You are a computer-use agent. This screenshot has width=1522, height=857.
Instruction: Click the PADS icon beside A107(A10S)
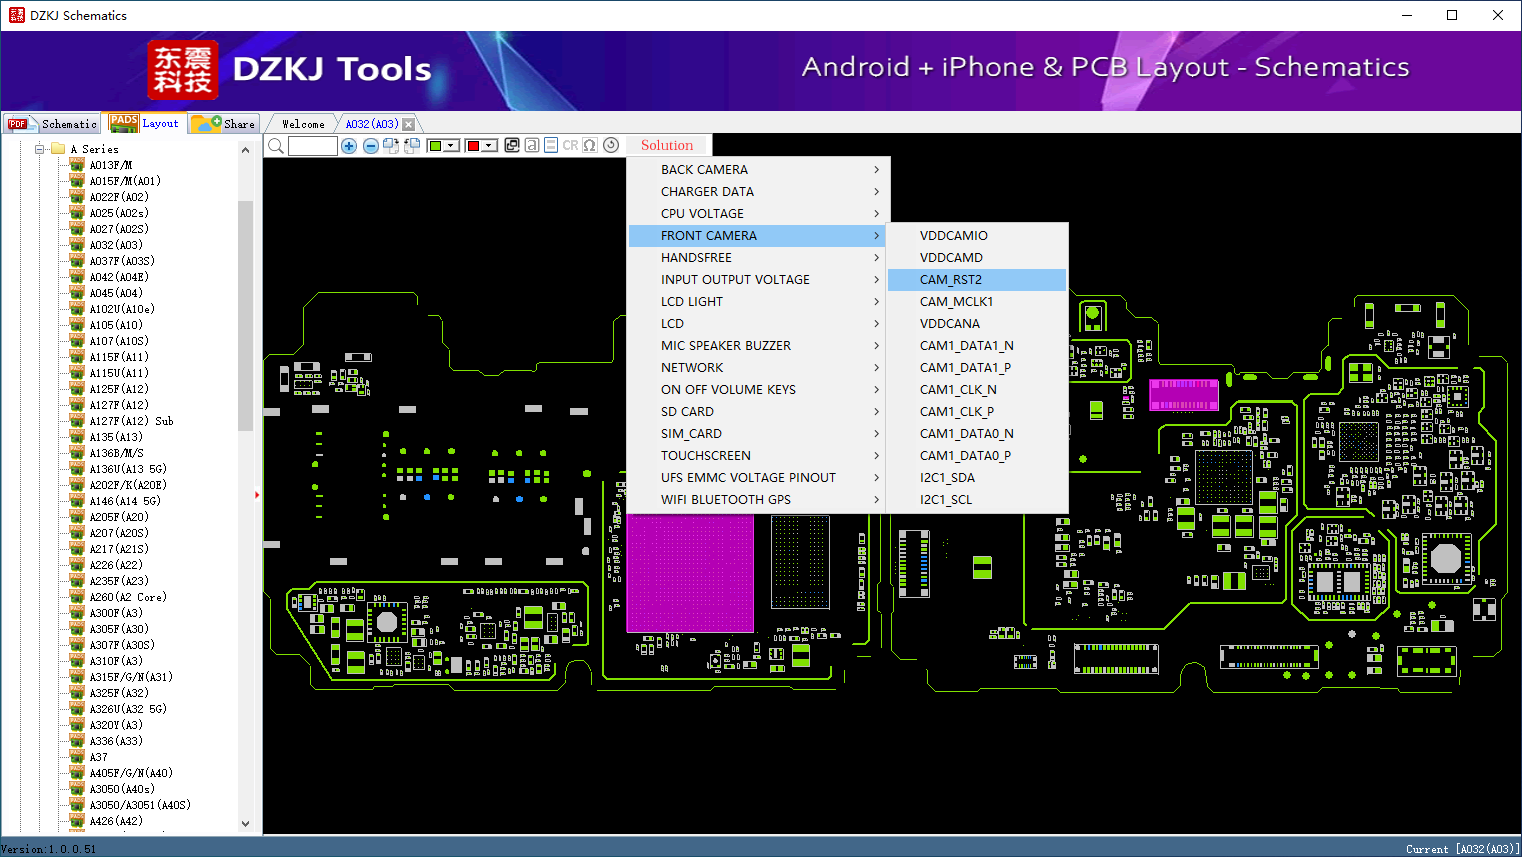point(77,341)
